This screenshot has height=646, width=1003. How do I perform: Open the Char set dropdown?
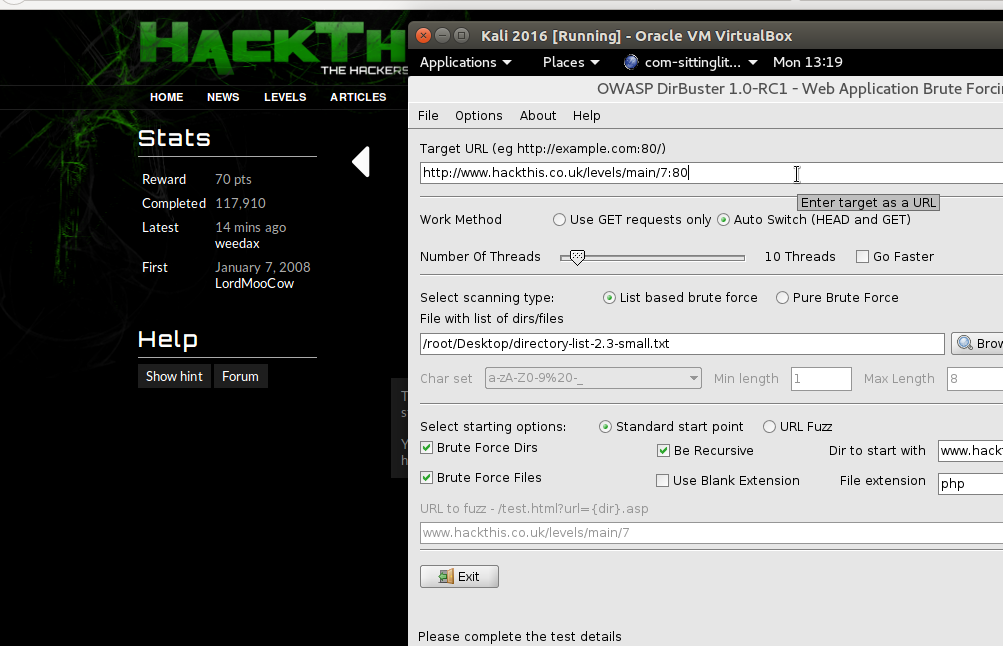(593, 378)
